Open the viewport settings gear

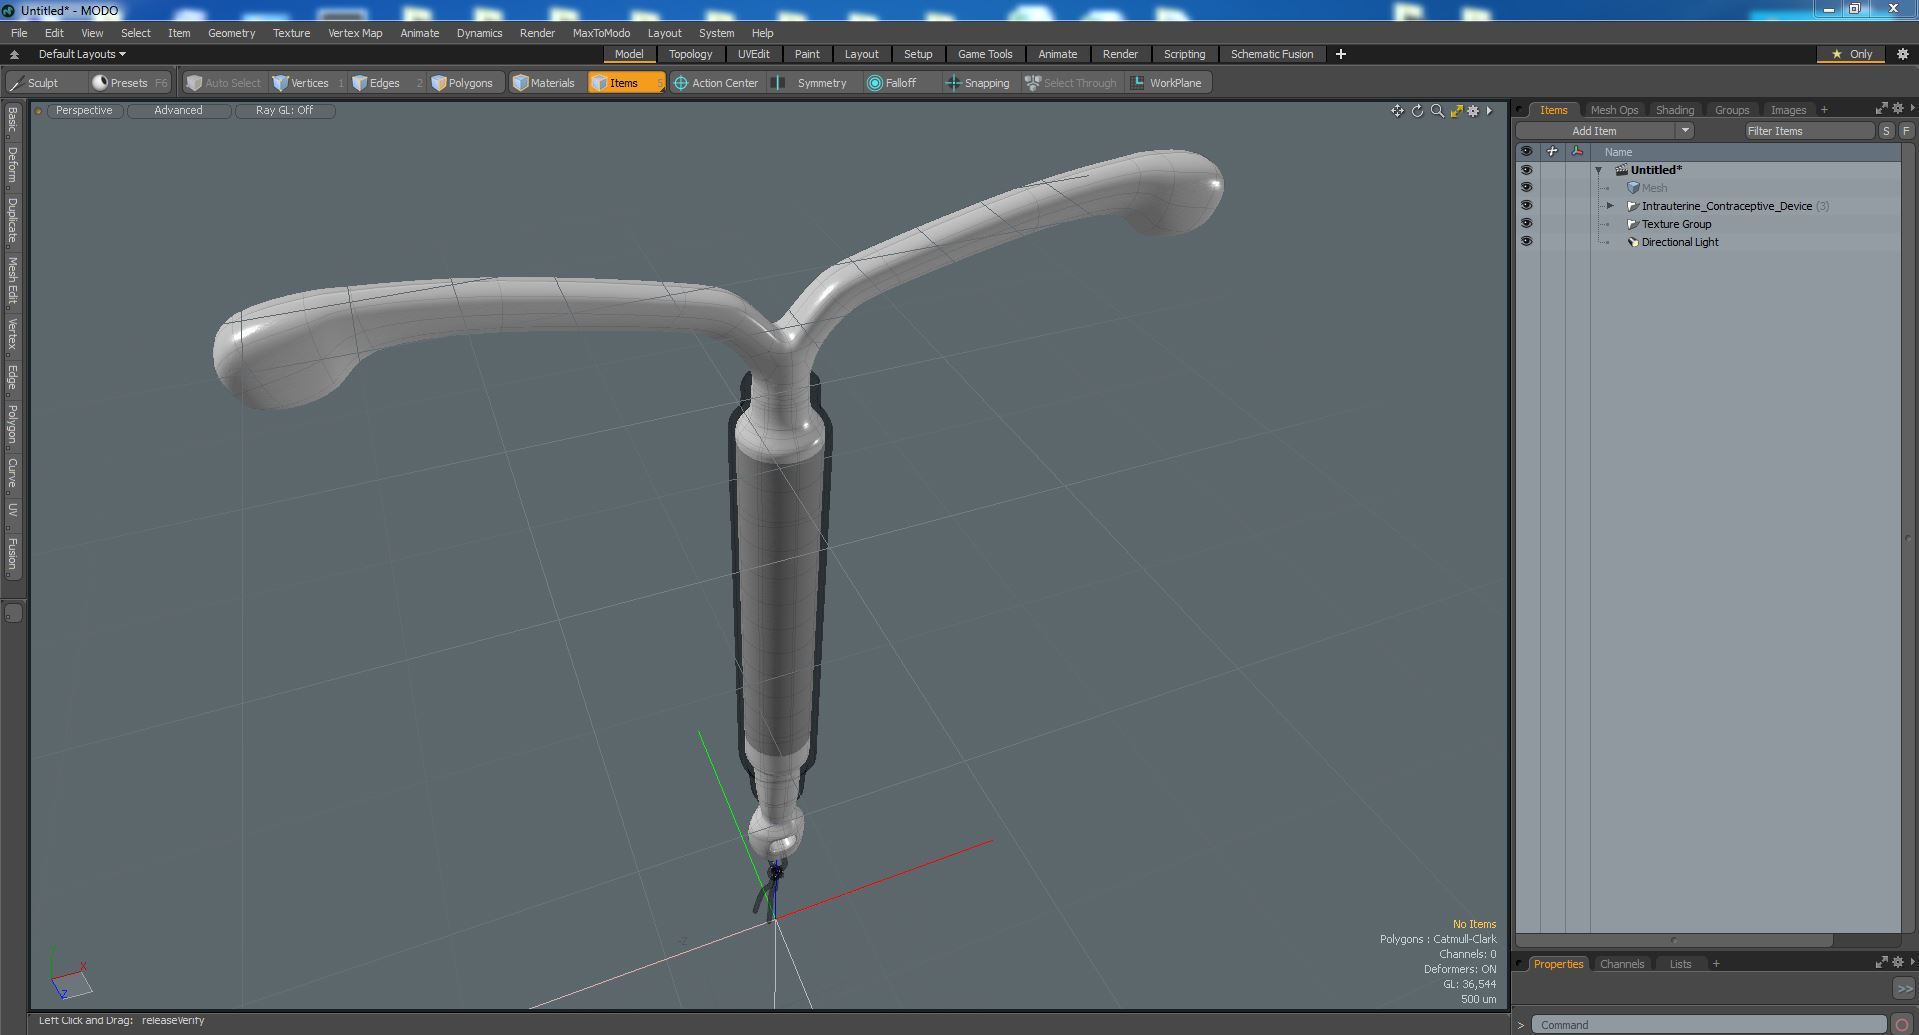tap(1473, 111)
